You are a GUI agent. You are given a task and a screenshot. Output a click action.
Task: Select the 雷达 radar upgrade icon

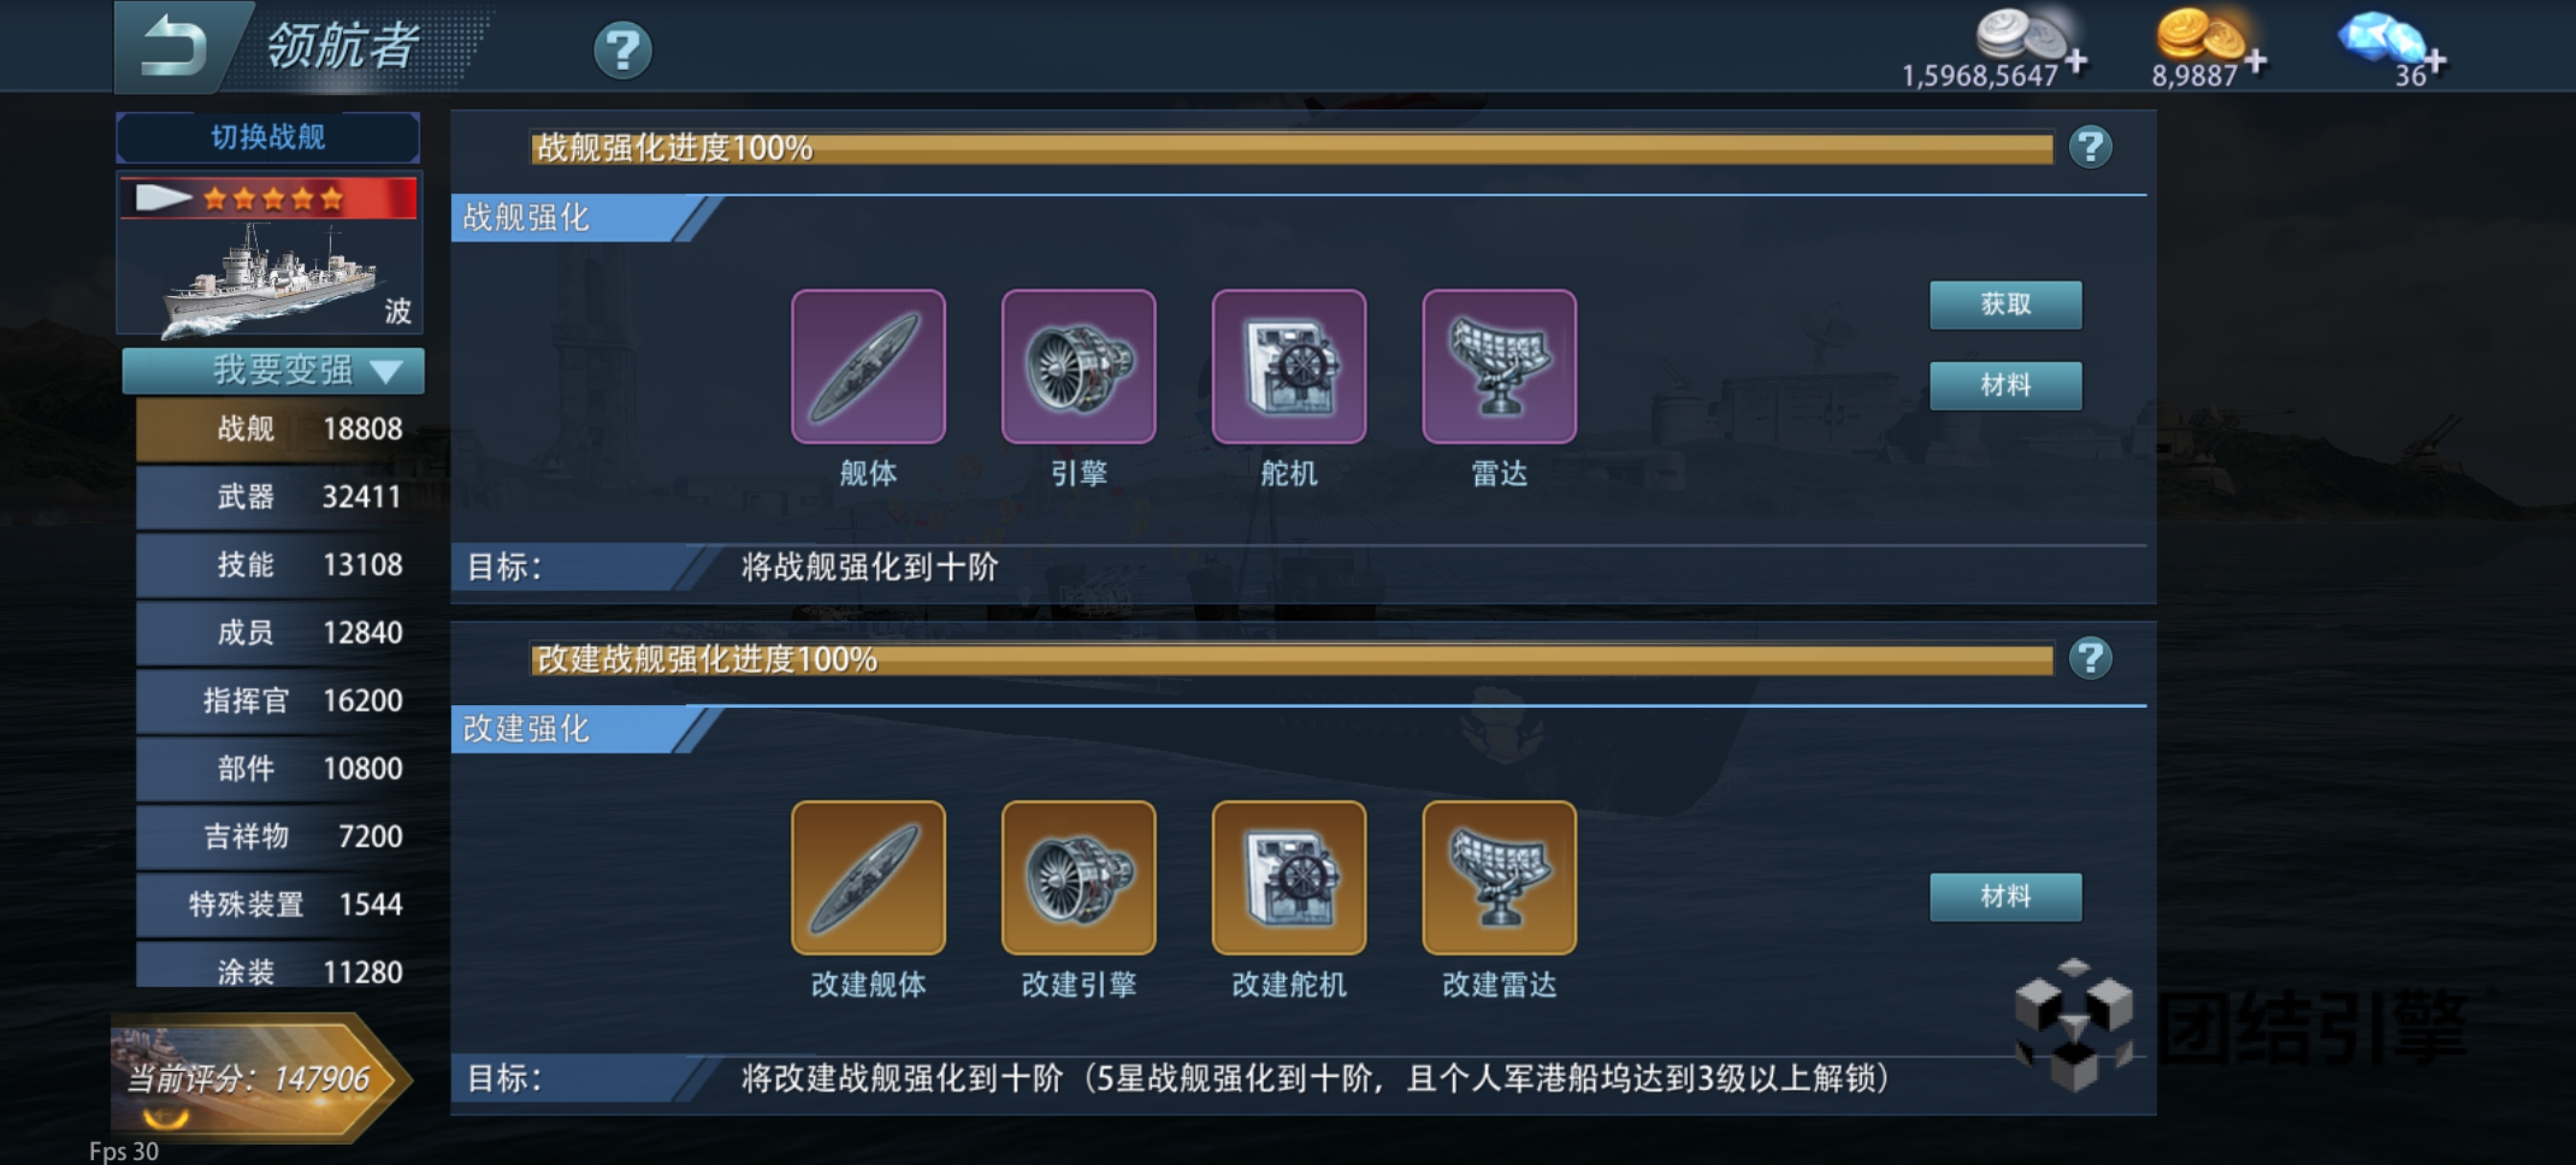pyautogui.click(x=1499, y=366)
